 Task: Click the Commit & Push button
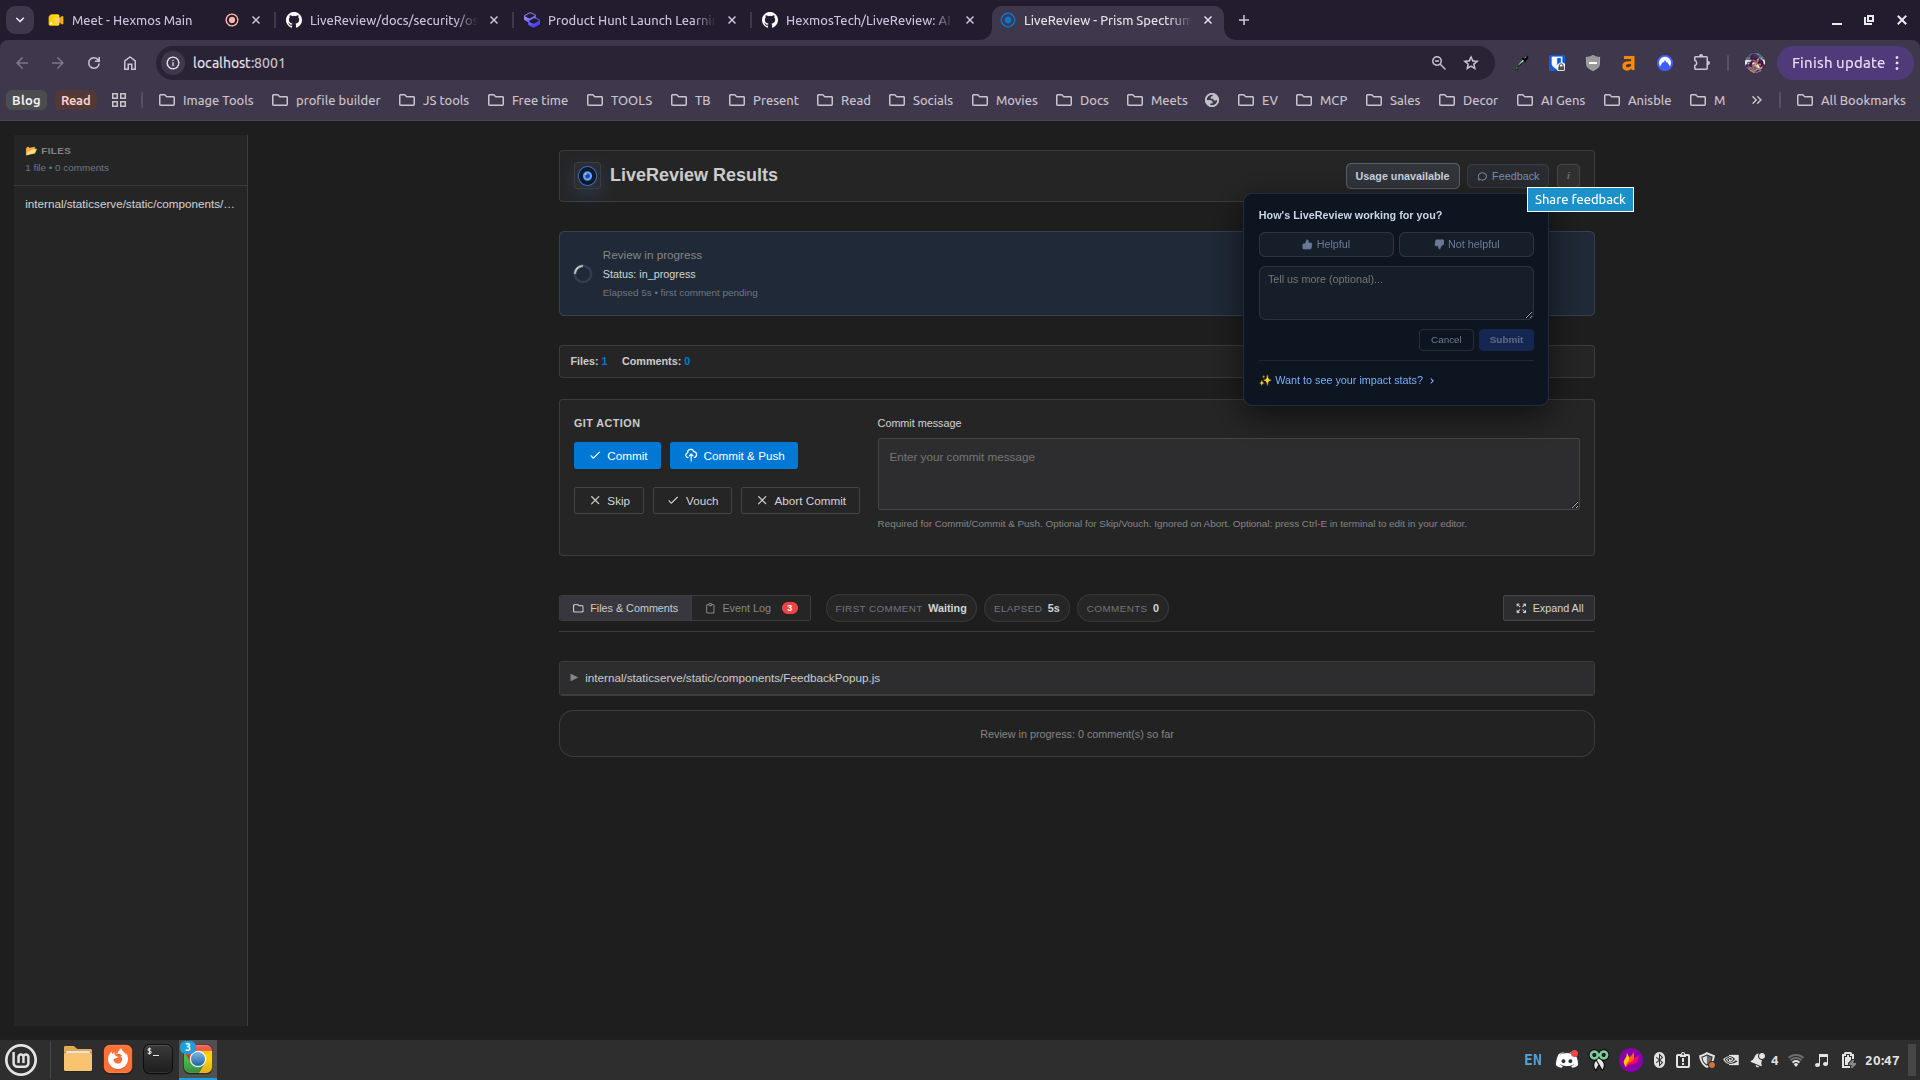tap(734, 456)
